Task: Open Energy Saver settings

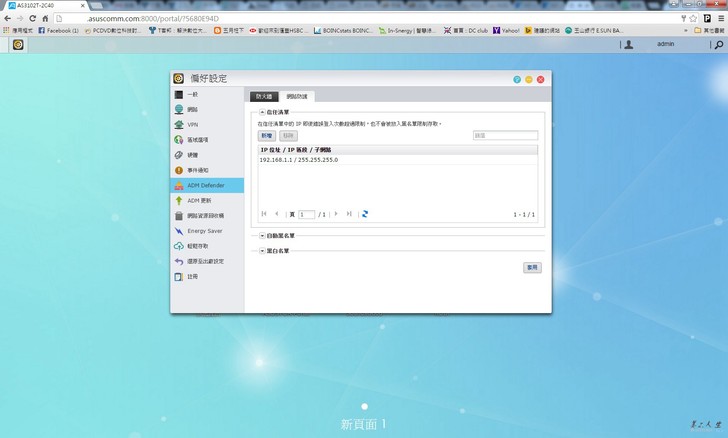Action: (x=207, y=231)
